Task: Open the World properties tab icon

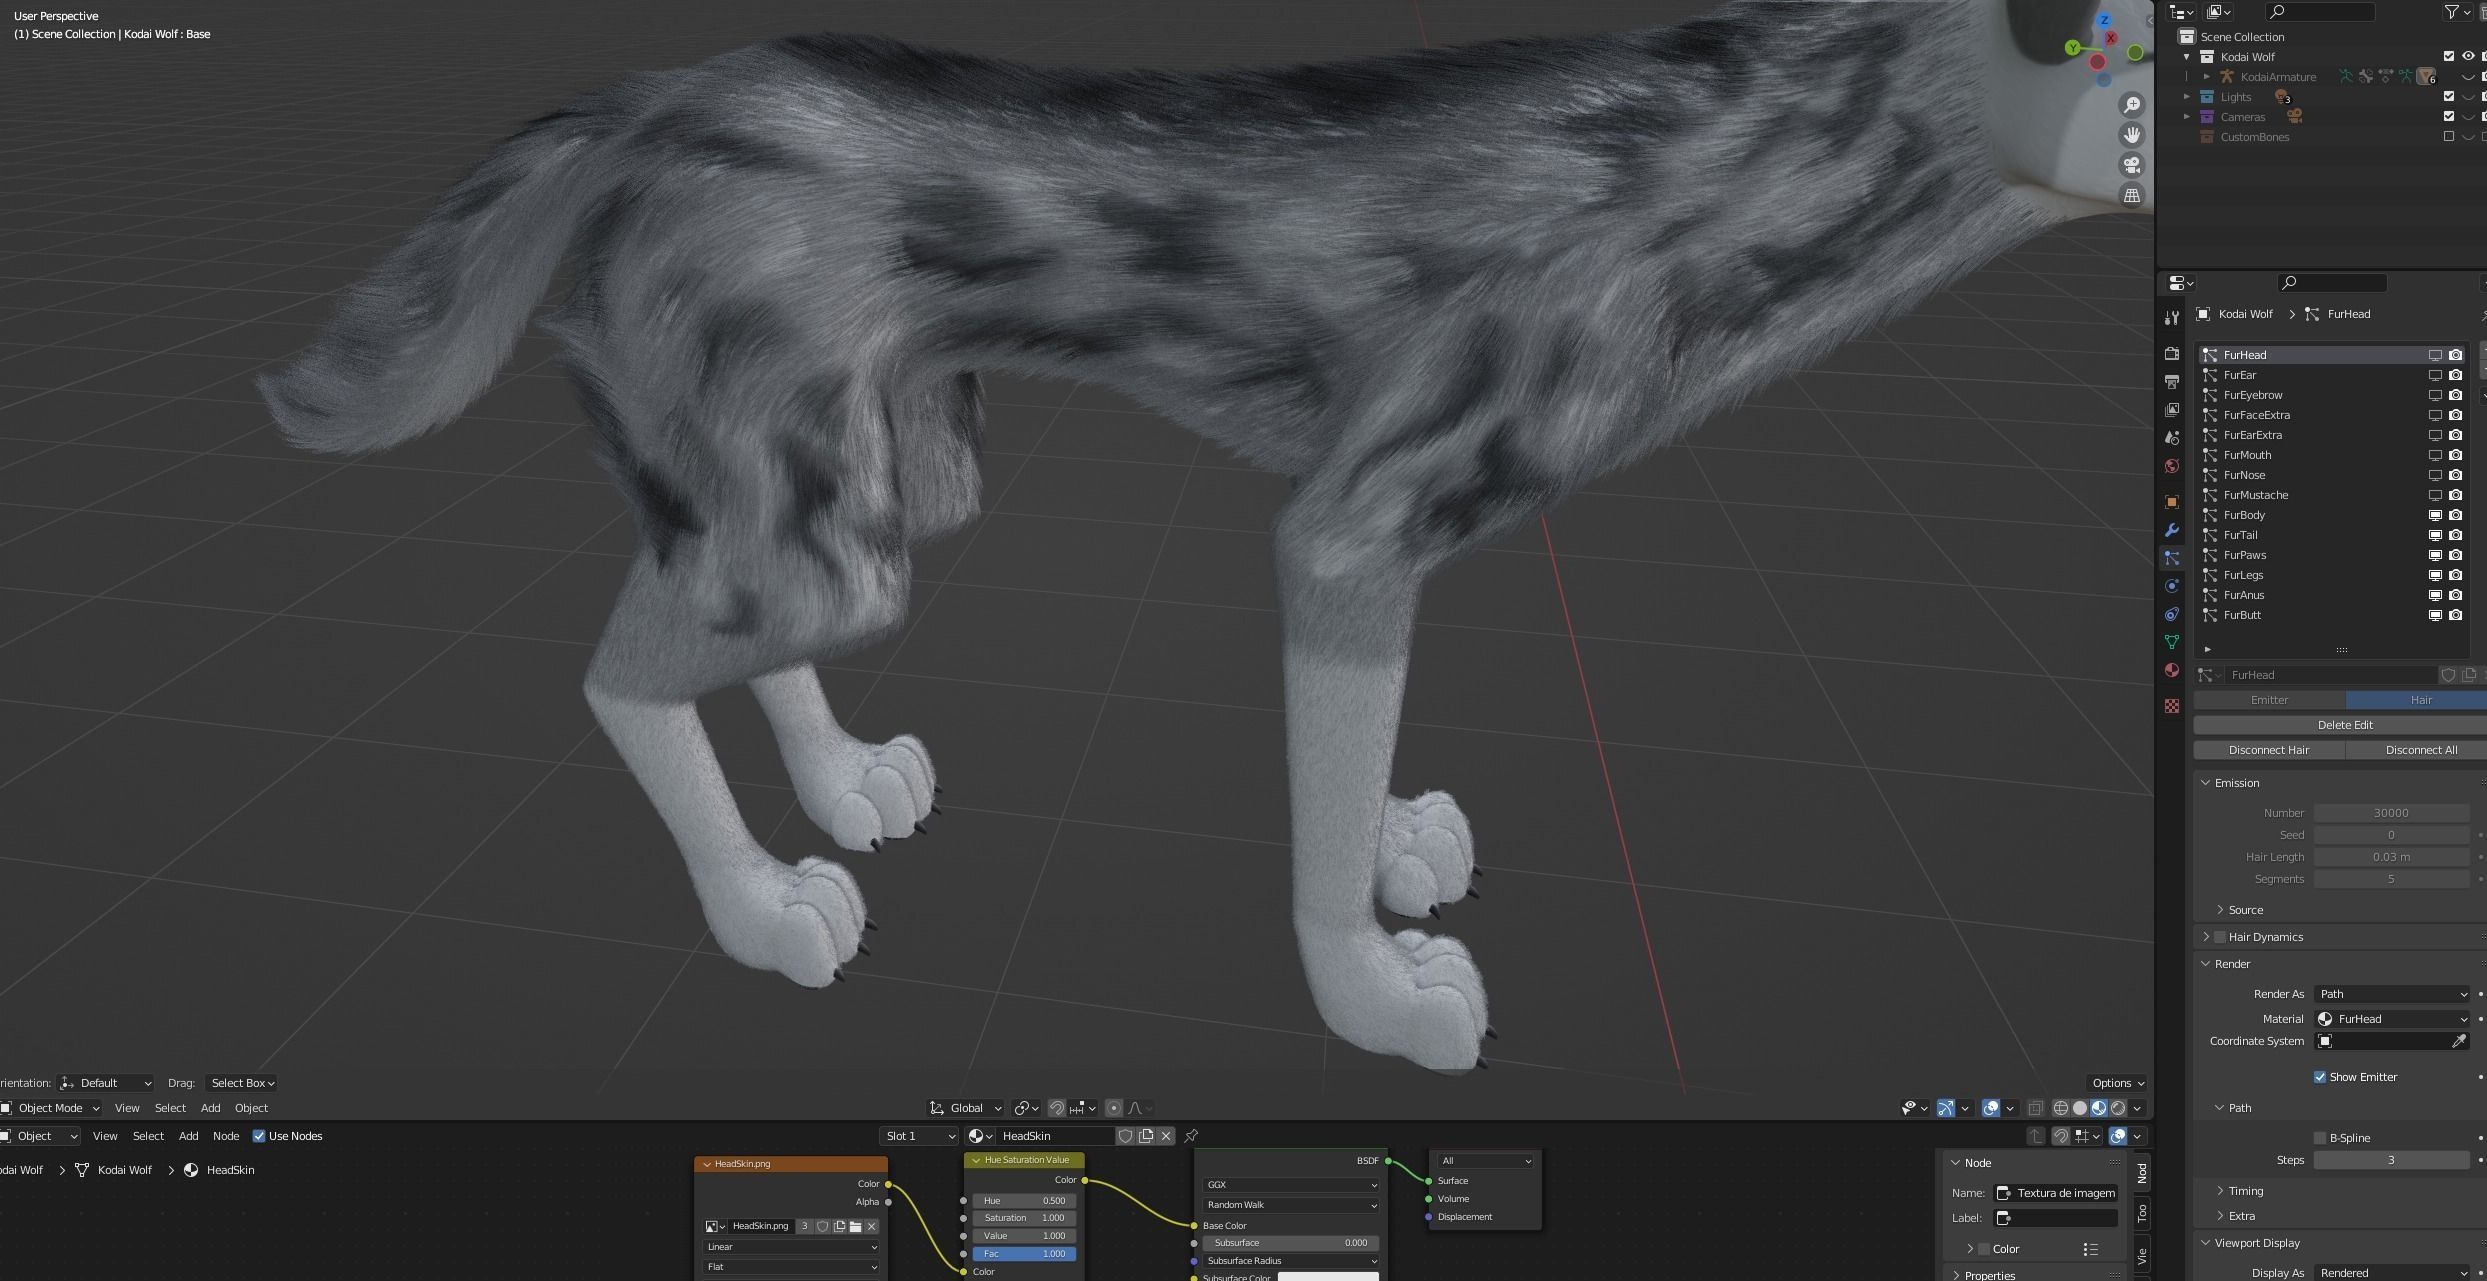Action: (2171, 466)
